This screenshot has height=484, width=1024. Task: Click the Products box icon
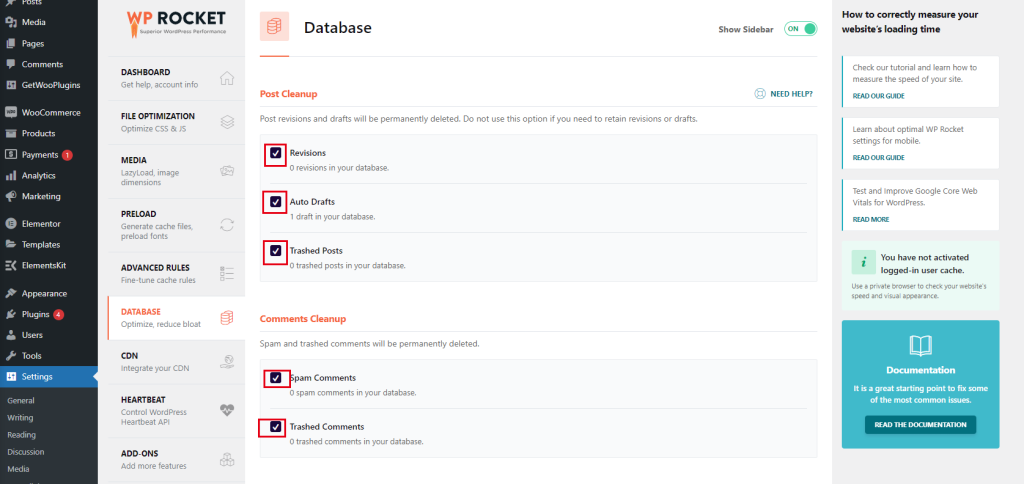point(10,133)
